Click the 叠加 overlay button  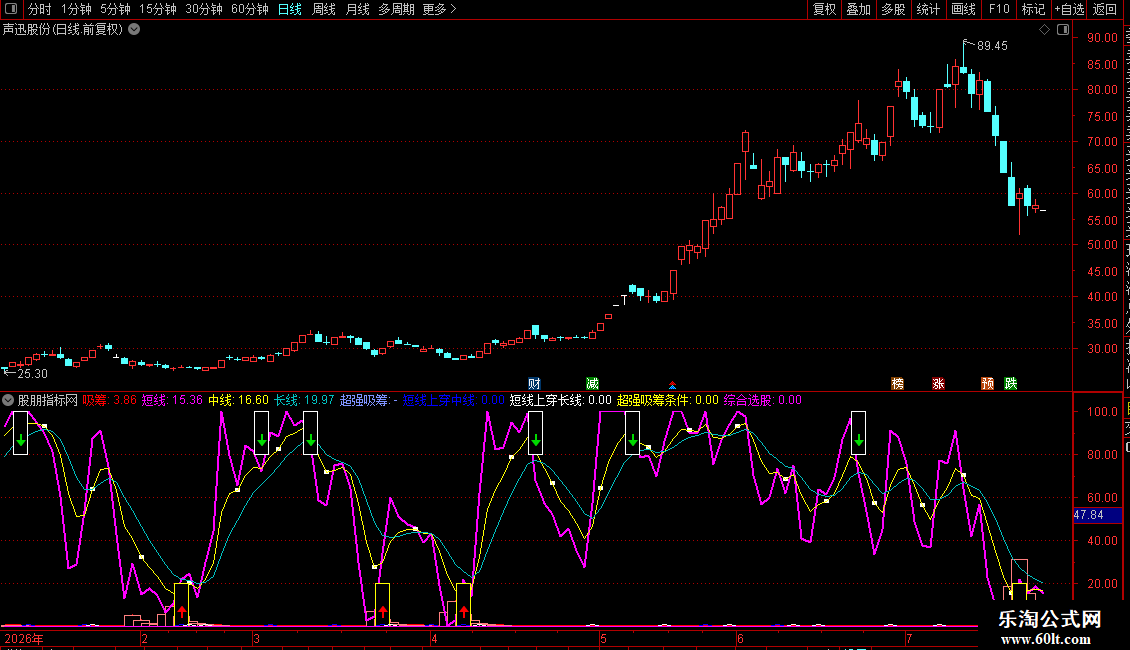click(858, 9)
